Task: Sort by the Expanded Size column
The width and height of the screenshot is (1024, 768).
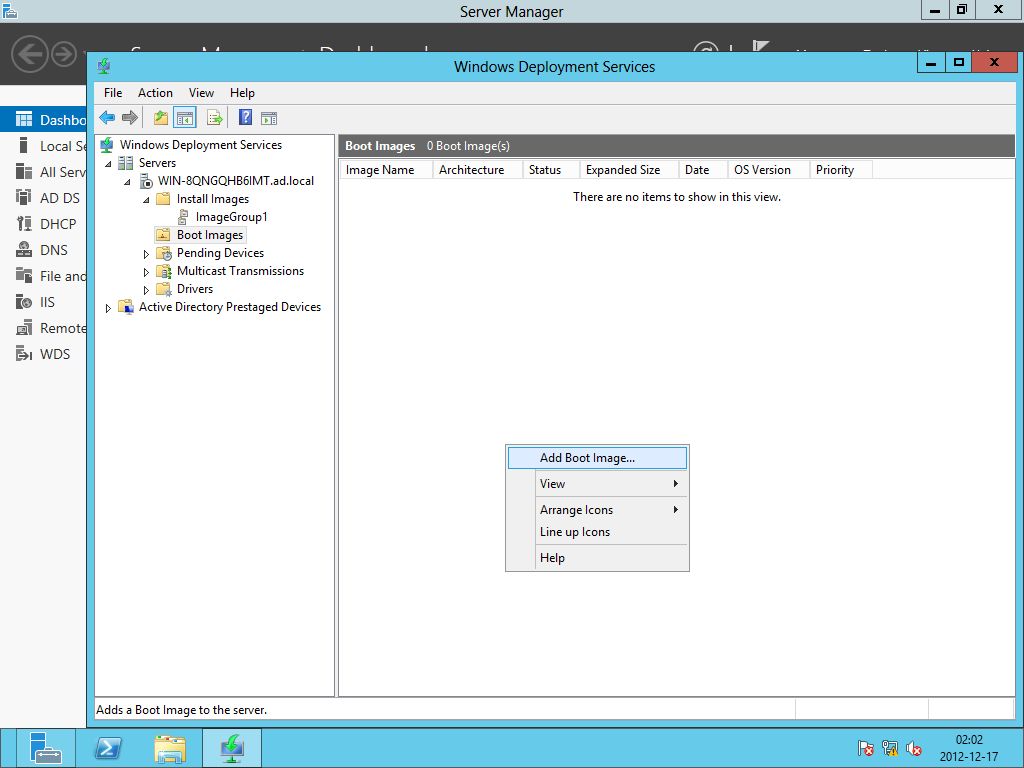Action: tap(629, 170)
